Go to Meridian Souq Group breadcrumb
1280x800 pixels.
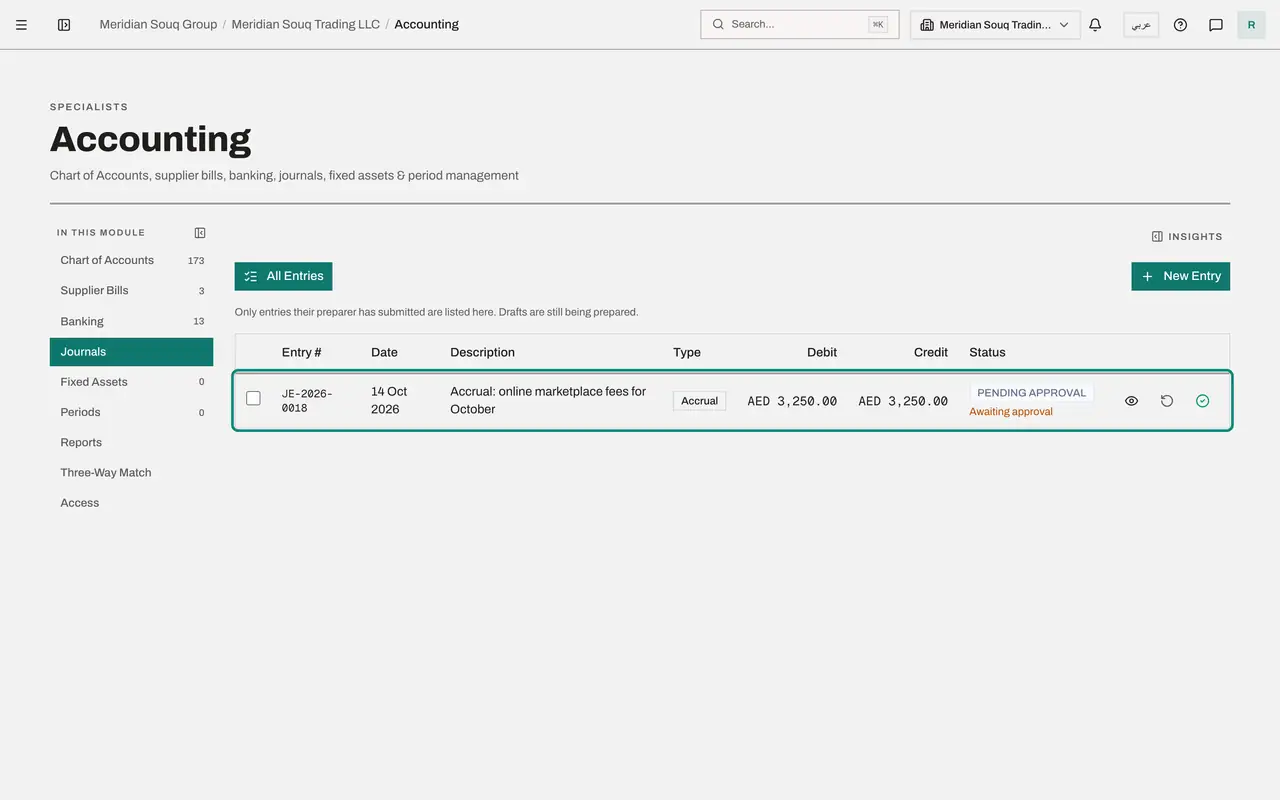tap(158, 25)
